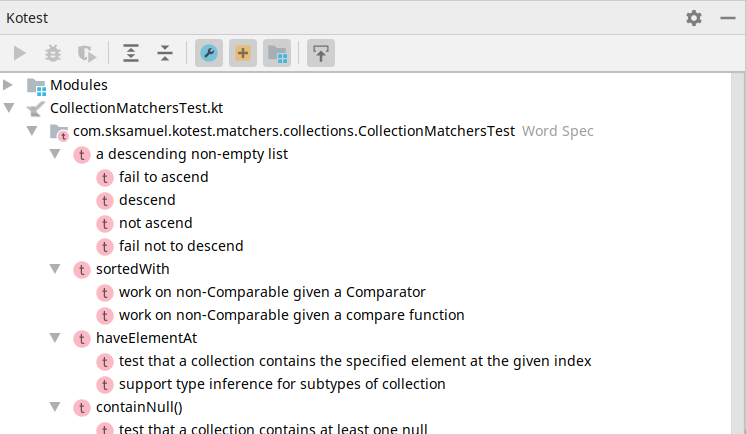
Task: Collapse the haveElementAt test group
Action: (55, 337)
